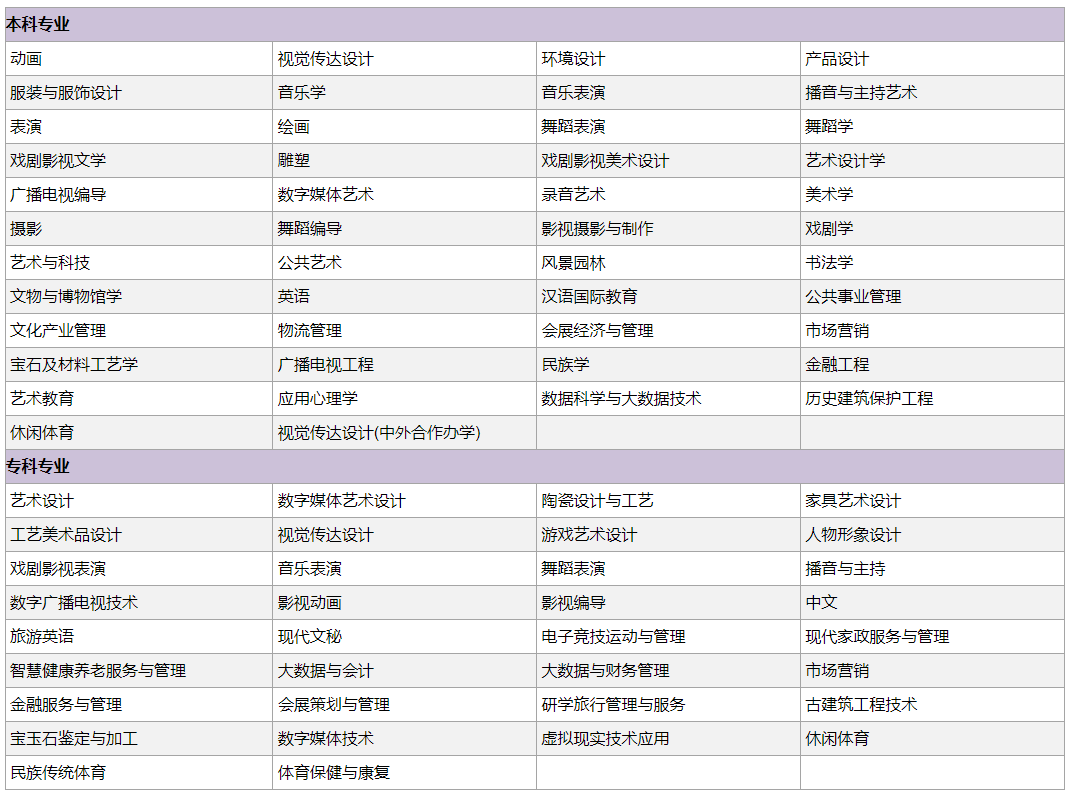Click 公共事业管理 cell
This screenshot has width=1071, height=796.
(x=932, y=297)
